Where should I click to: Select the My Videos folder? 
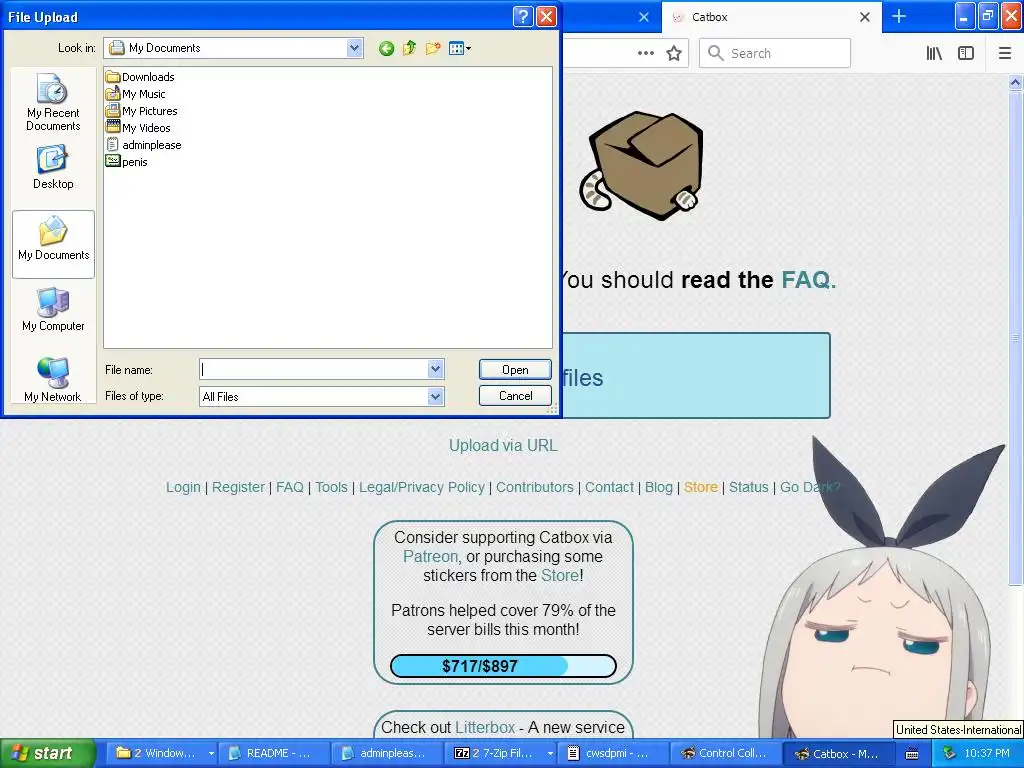(x=138, y=128)
